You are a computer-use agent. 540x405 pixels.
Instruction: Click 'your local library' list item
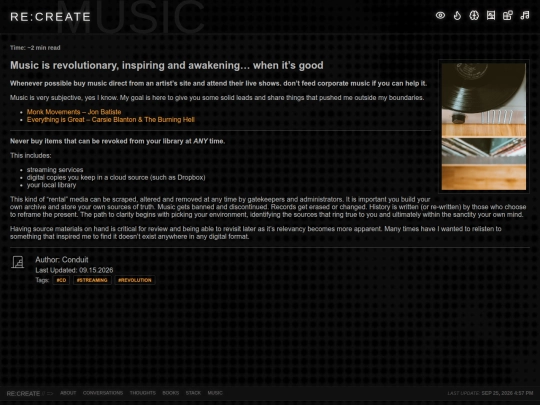(x=51, y=185)
